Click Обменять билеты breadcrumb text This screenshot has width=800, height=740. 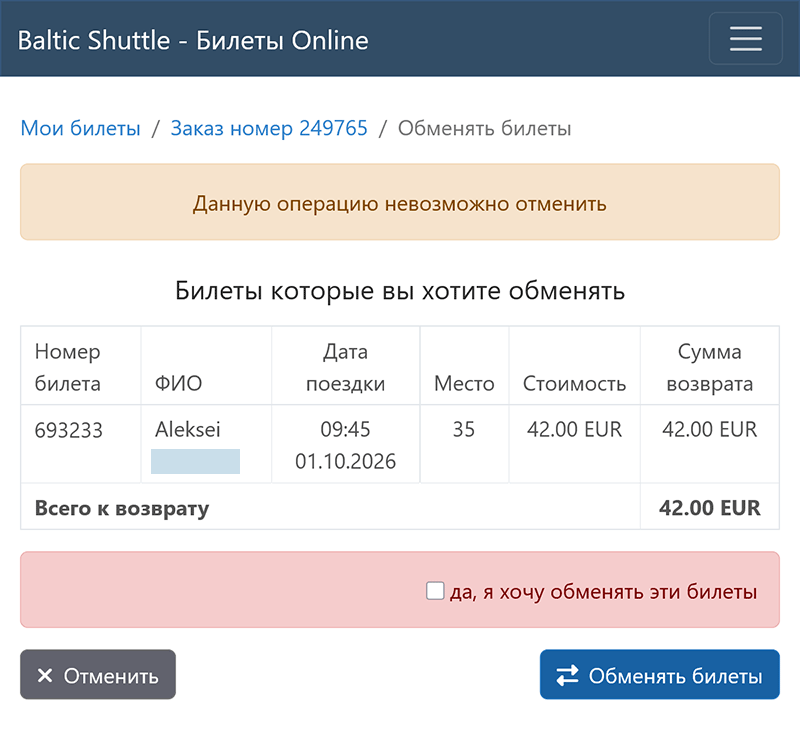pyautogui.click(x=484, y=128)
